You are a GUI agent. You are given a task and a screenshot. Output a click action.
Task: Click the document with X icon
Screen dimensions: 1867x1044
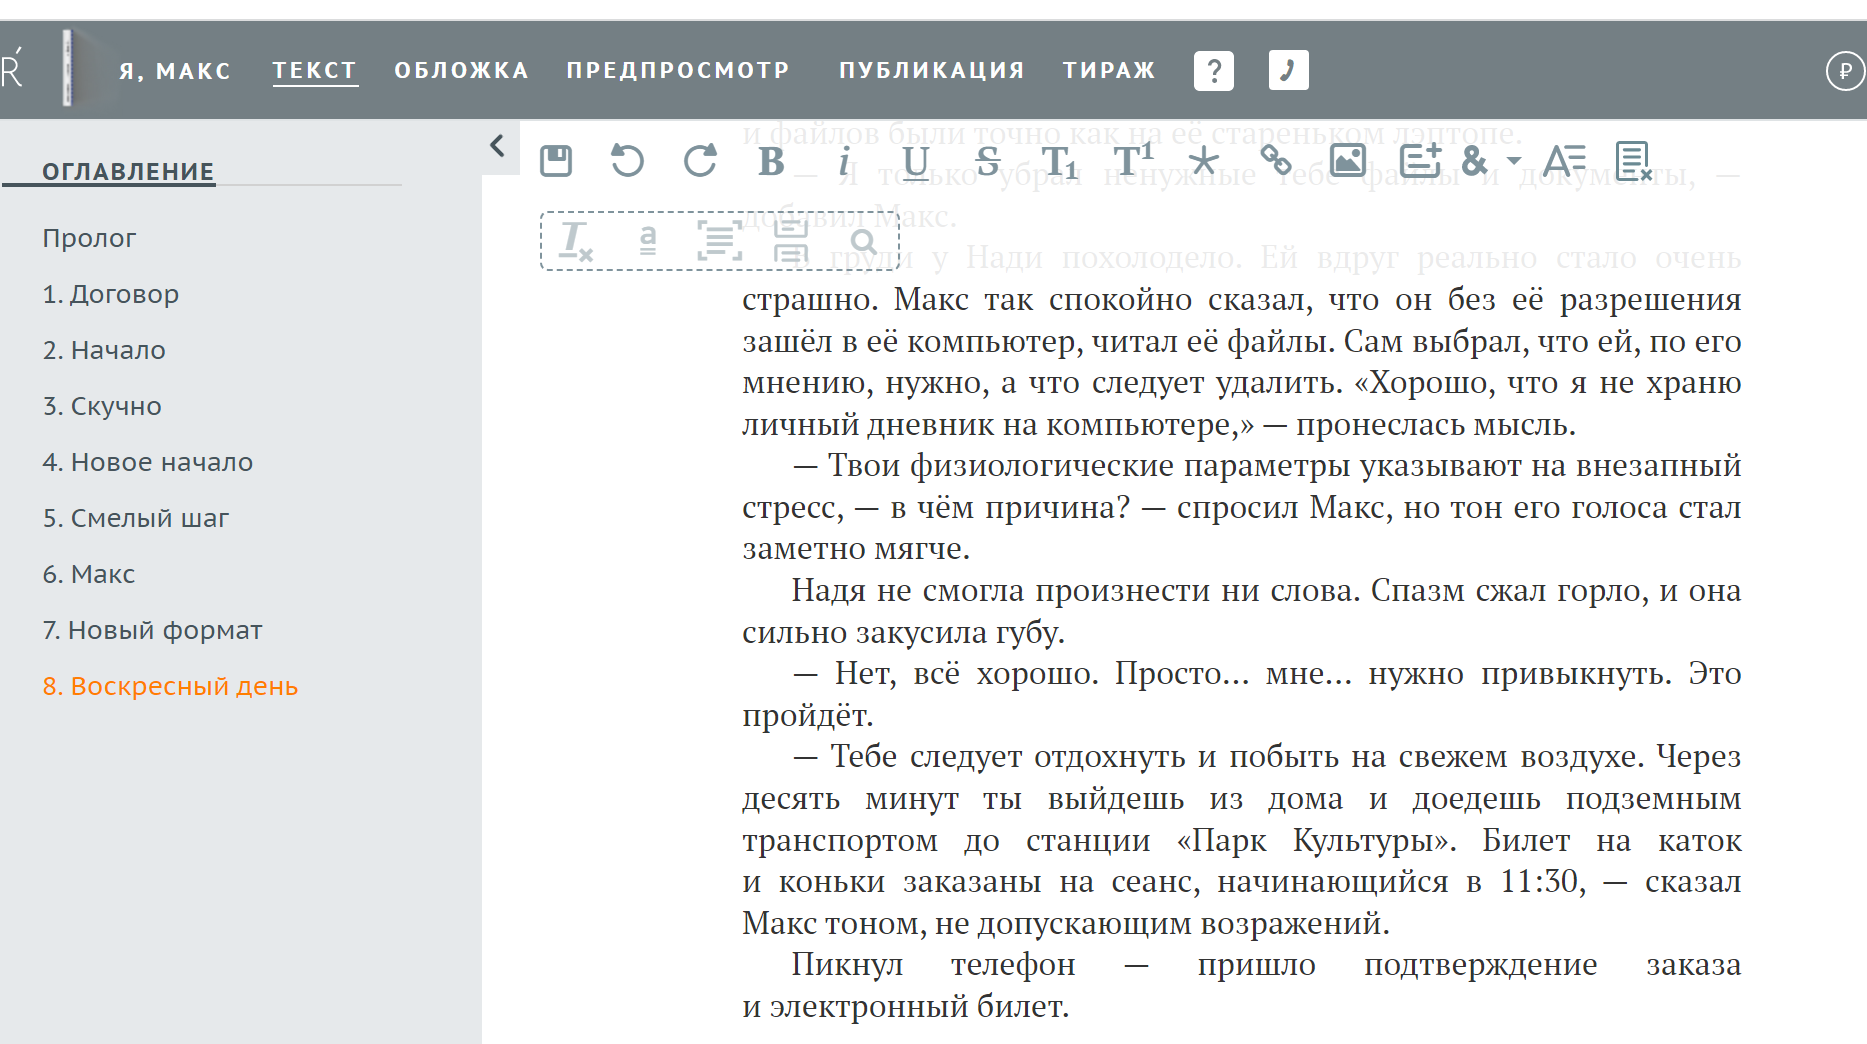(1634, 160)
